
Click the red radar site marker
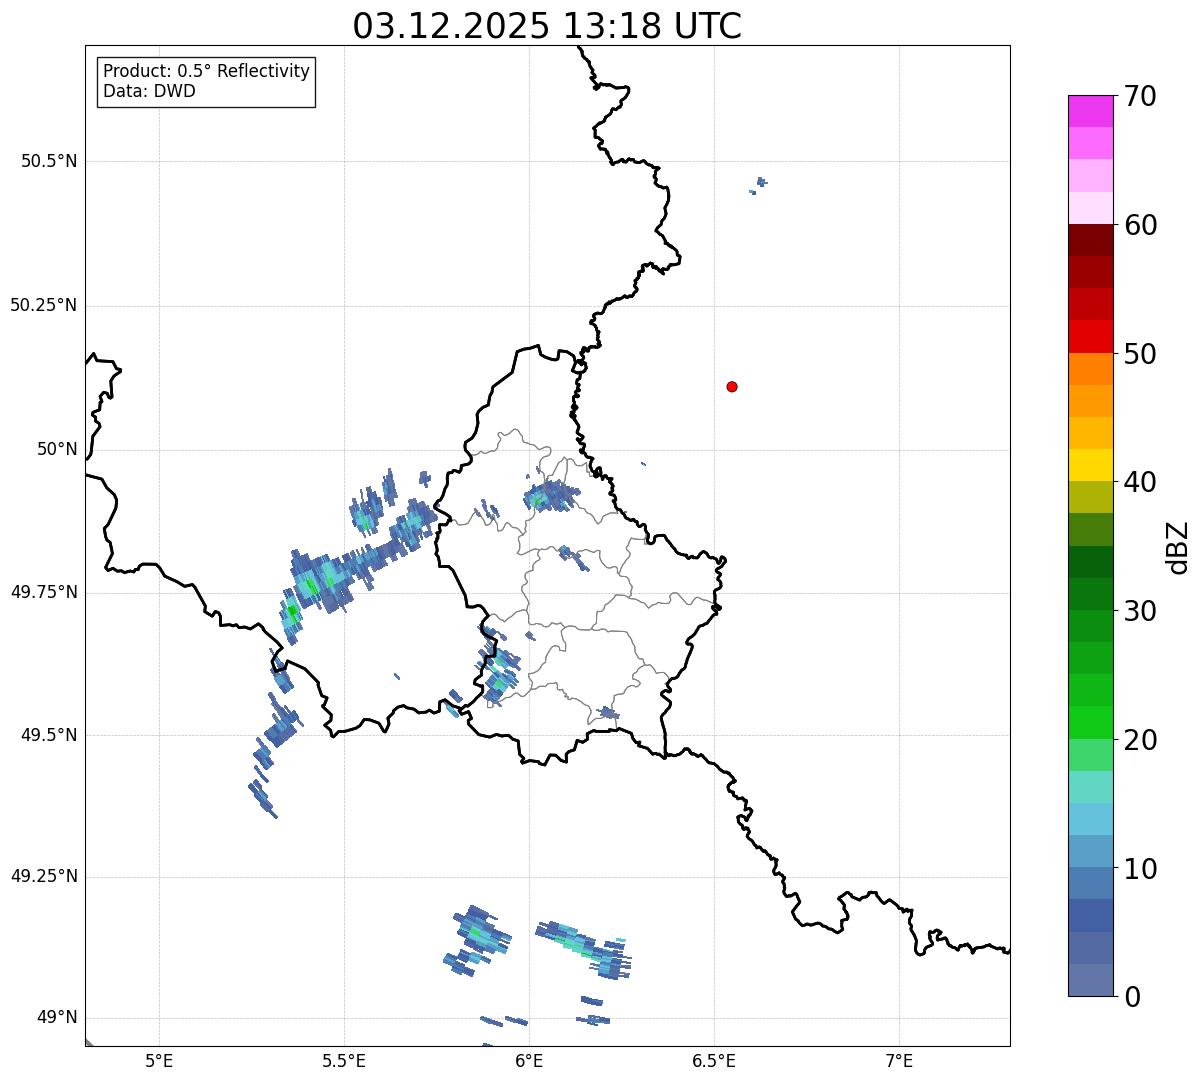coord(732,386)
